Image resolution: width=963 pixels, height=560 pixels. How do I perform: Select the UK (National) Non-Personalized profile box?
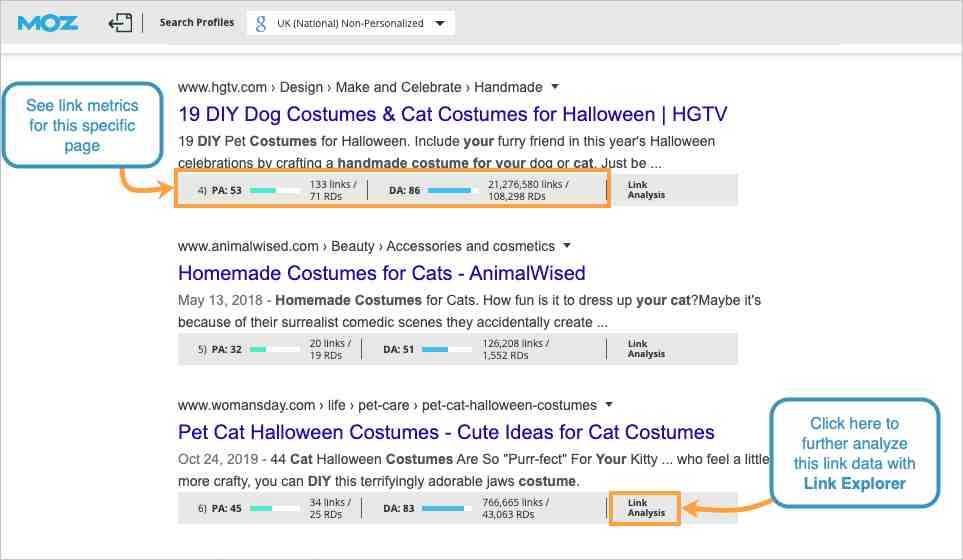[x=351, y=23]
